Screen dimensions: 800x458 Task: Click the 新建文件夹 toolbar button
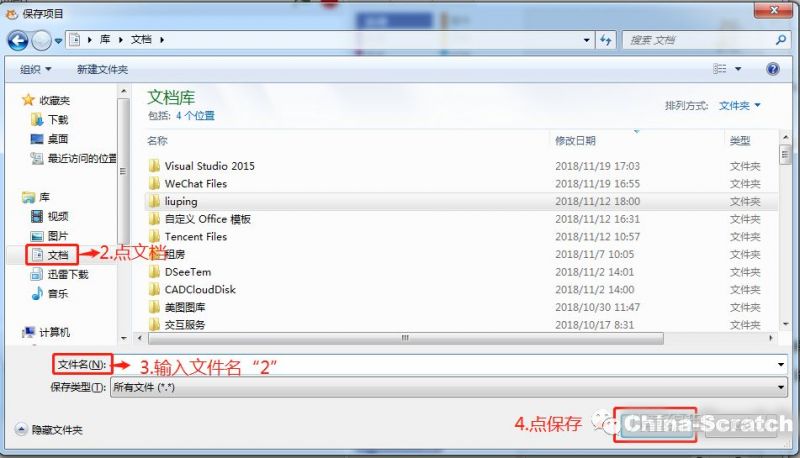pos(102,69)
